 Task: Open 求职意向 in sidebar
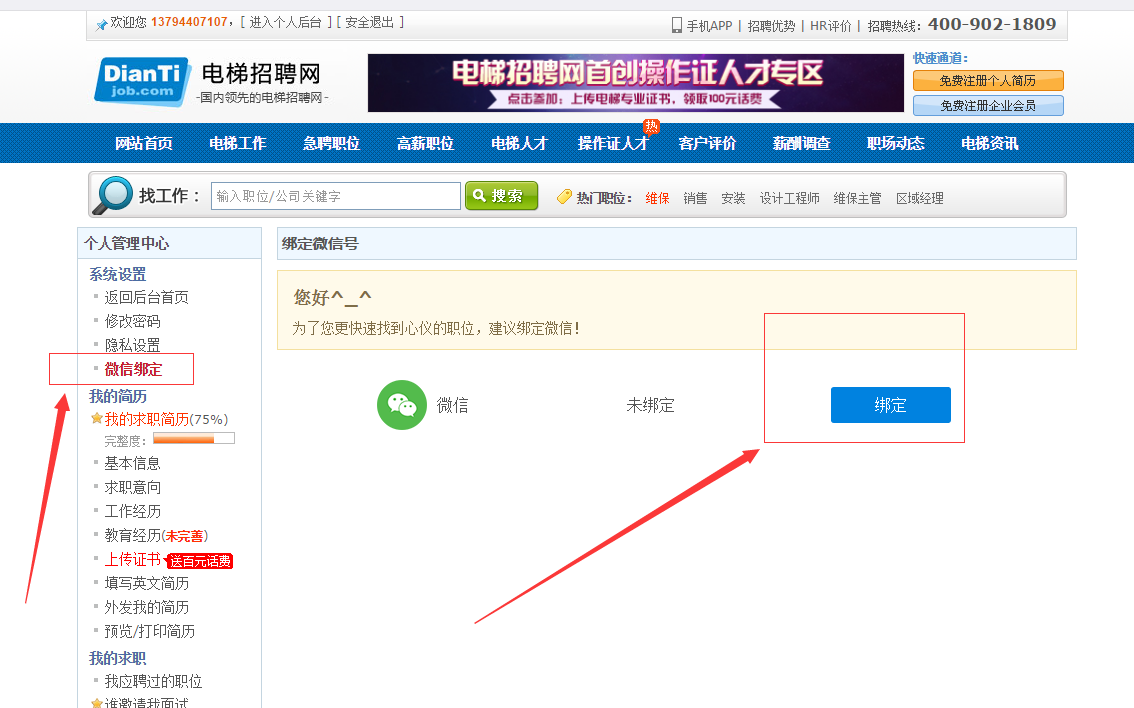coord(132,487)
